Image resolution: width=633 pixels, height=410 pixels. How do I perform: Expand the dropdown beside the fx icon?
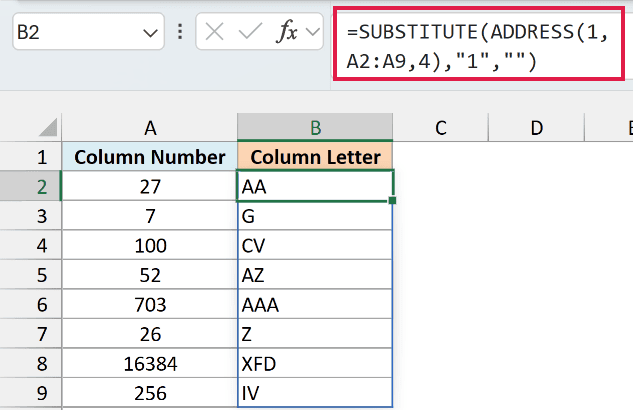pyautogui.click(x=313, y=31)
